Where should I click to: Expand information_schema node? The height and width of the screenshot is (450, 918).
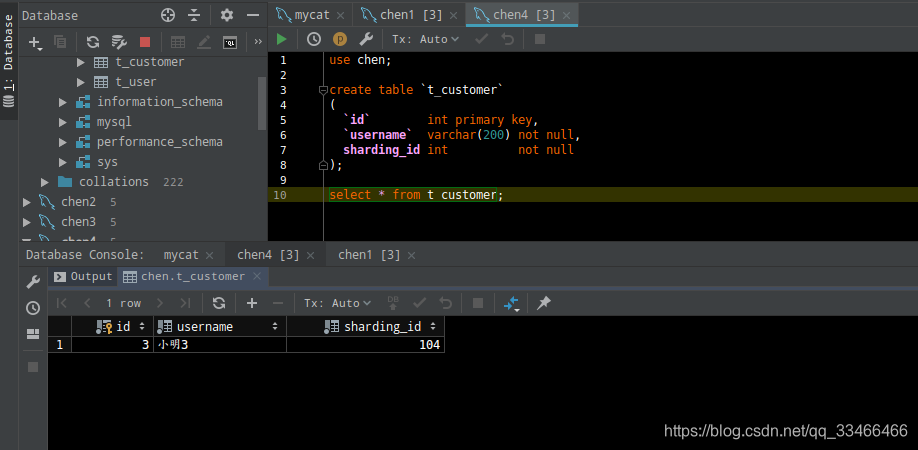(63, 102)
